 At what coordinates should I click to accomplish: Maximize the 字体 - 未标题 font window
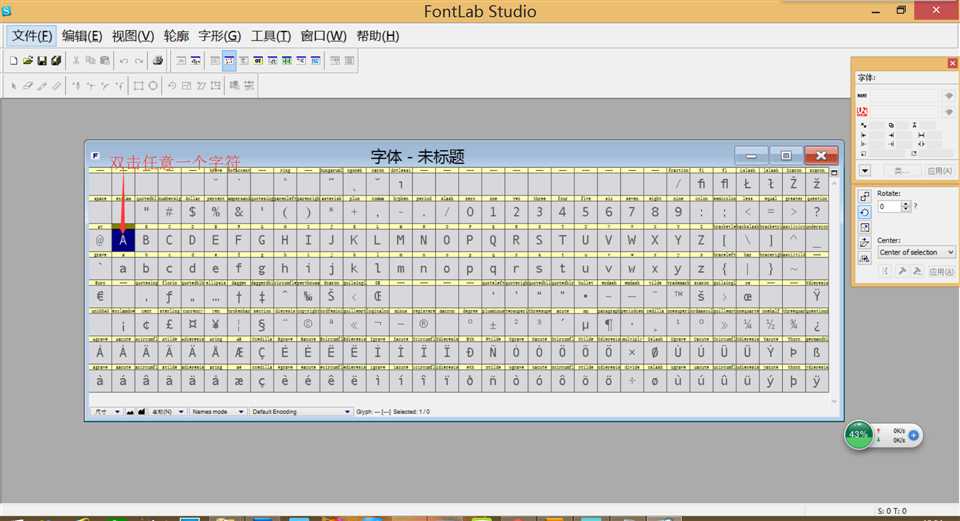pos(786,156)
